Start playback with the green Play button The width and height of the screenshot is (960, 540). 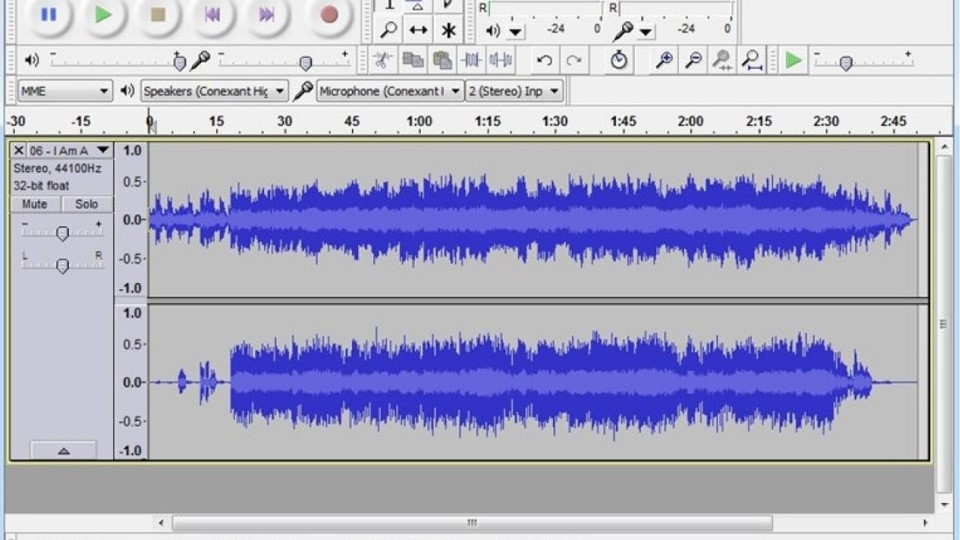coord(103,15)
